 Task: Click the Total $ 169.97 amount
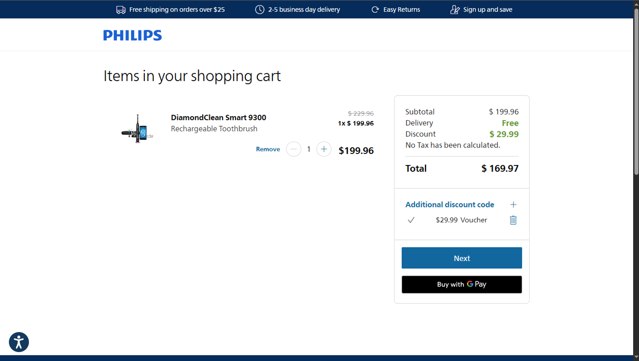point(500,169)
